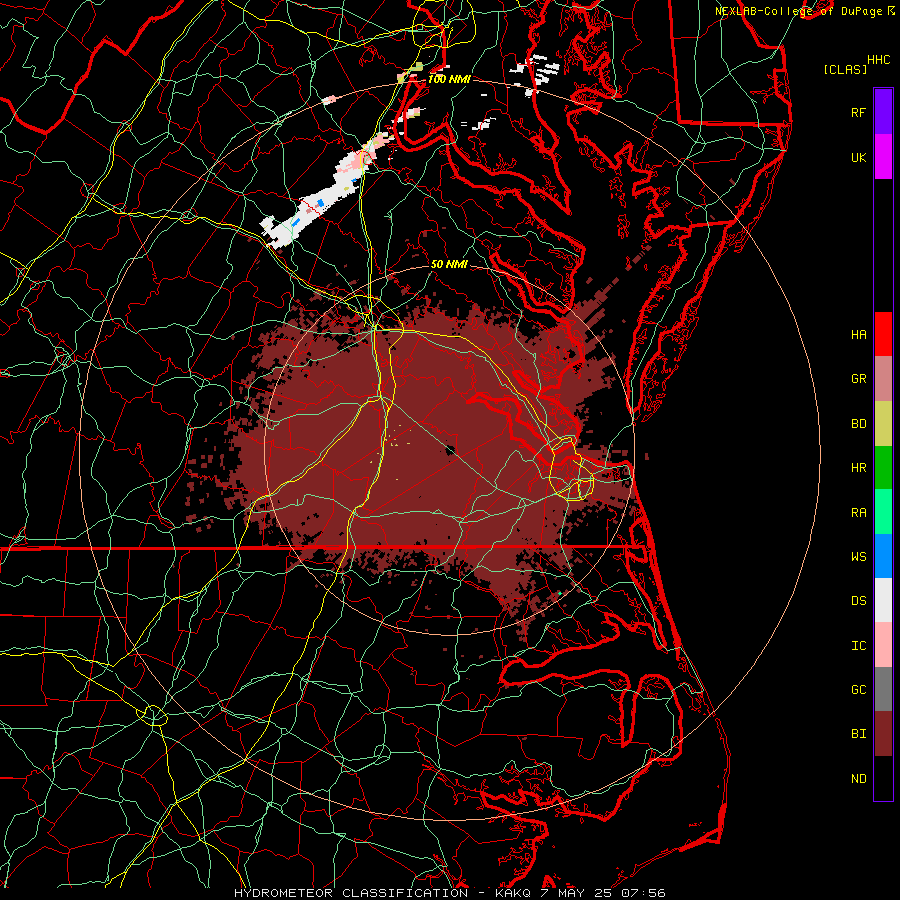
Task: Click the [CLAS] units label
Action: click(x=845, y=69)
